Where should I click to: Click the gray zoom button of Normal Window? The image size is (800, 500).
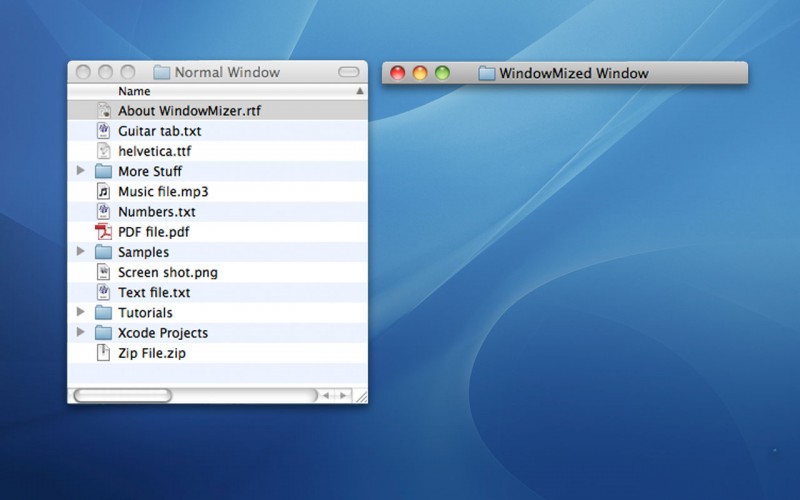pyautogui.click(x=128, y=72)
